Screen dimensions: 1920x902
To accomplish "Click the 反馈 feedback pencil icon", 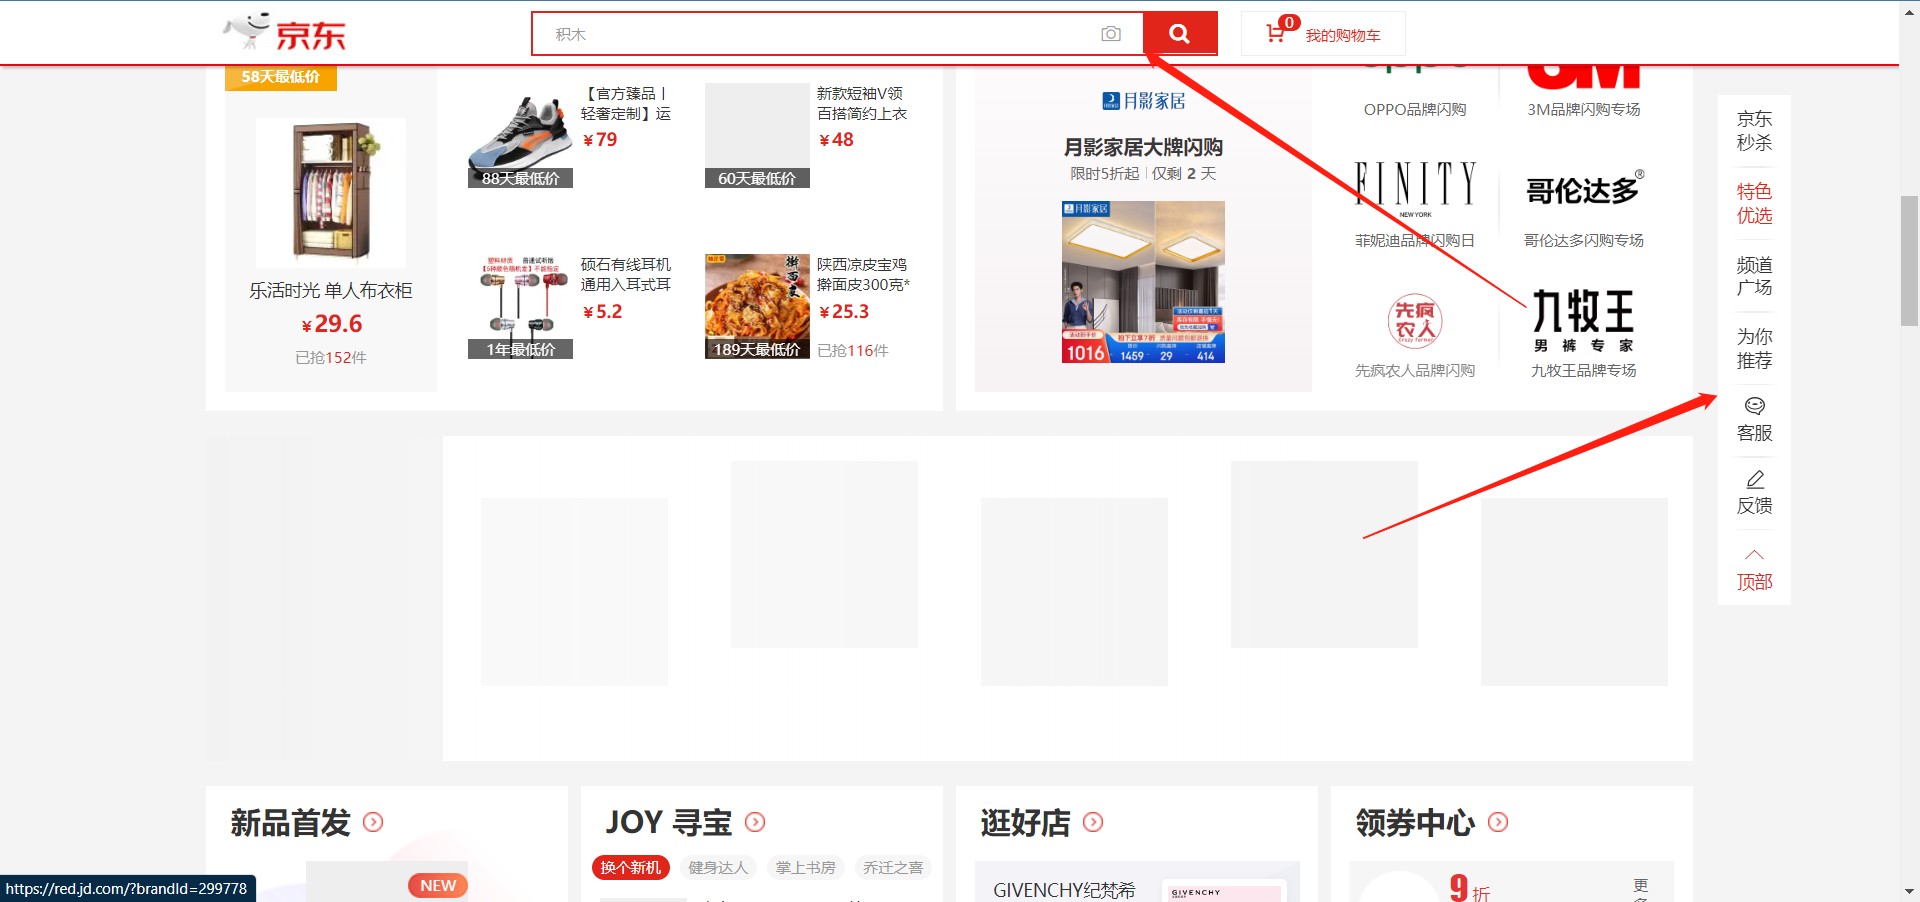I will (1755, 479).
